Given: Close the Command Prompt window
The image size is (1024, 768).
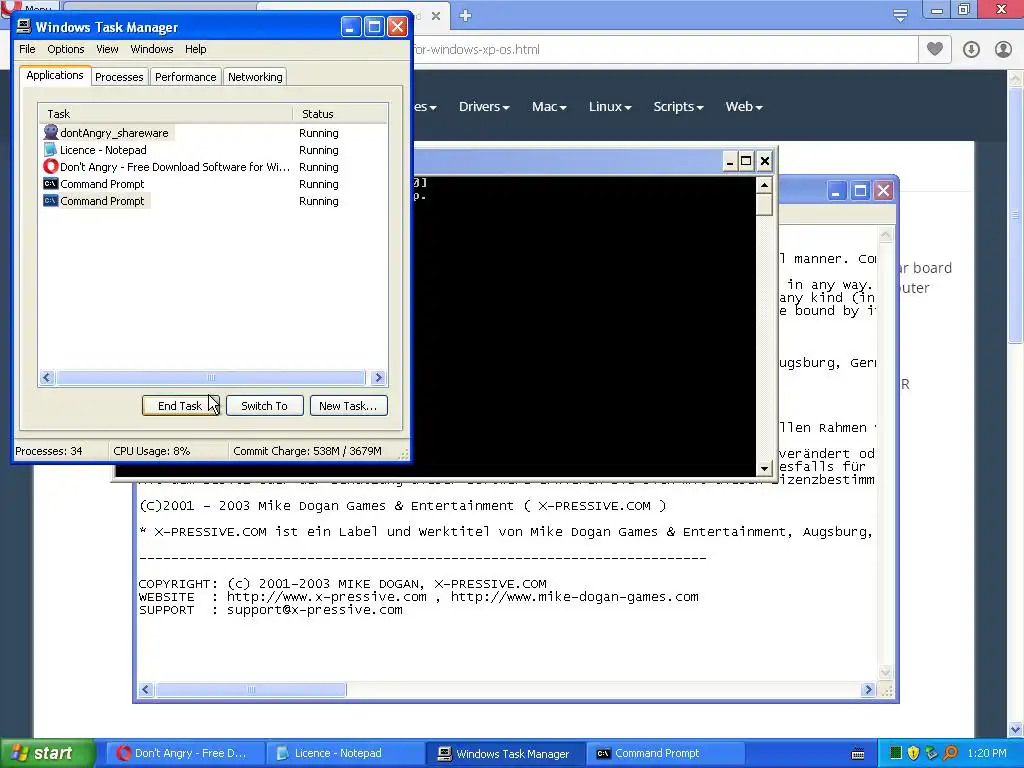Looking at the screenshot, I should coord(765,161).
